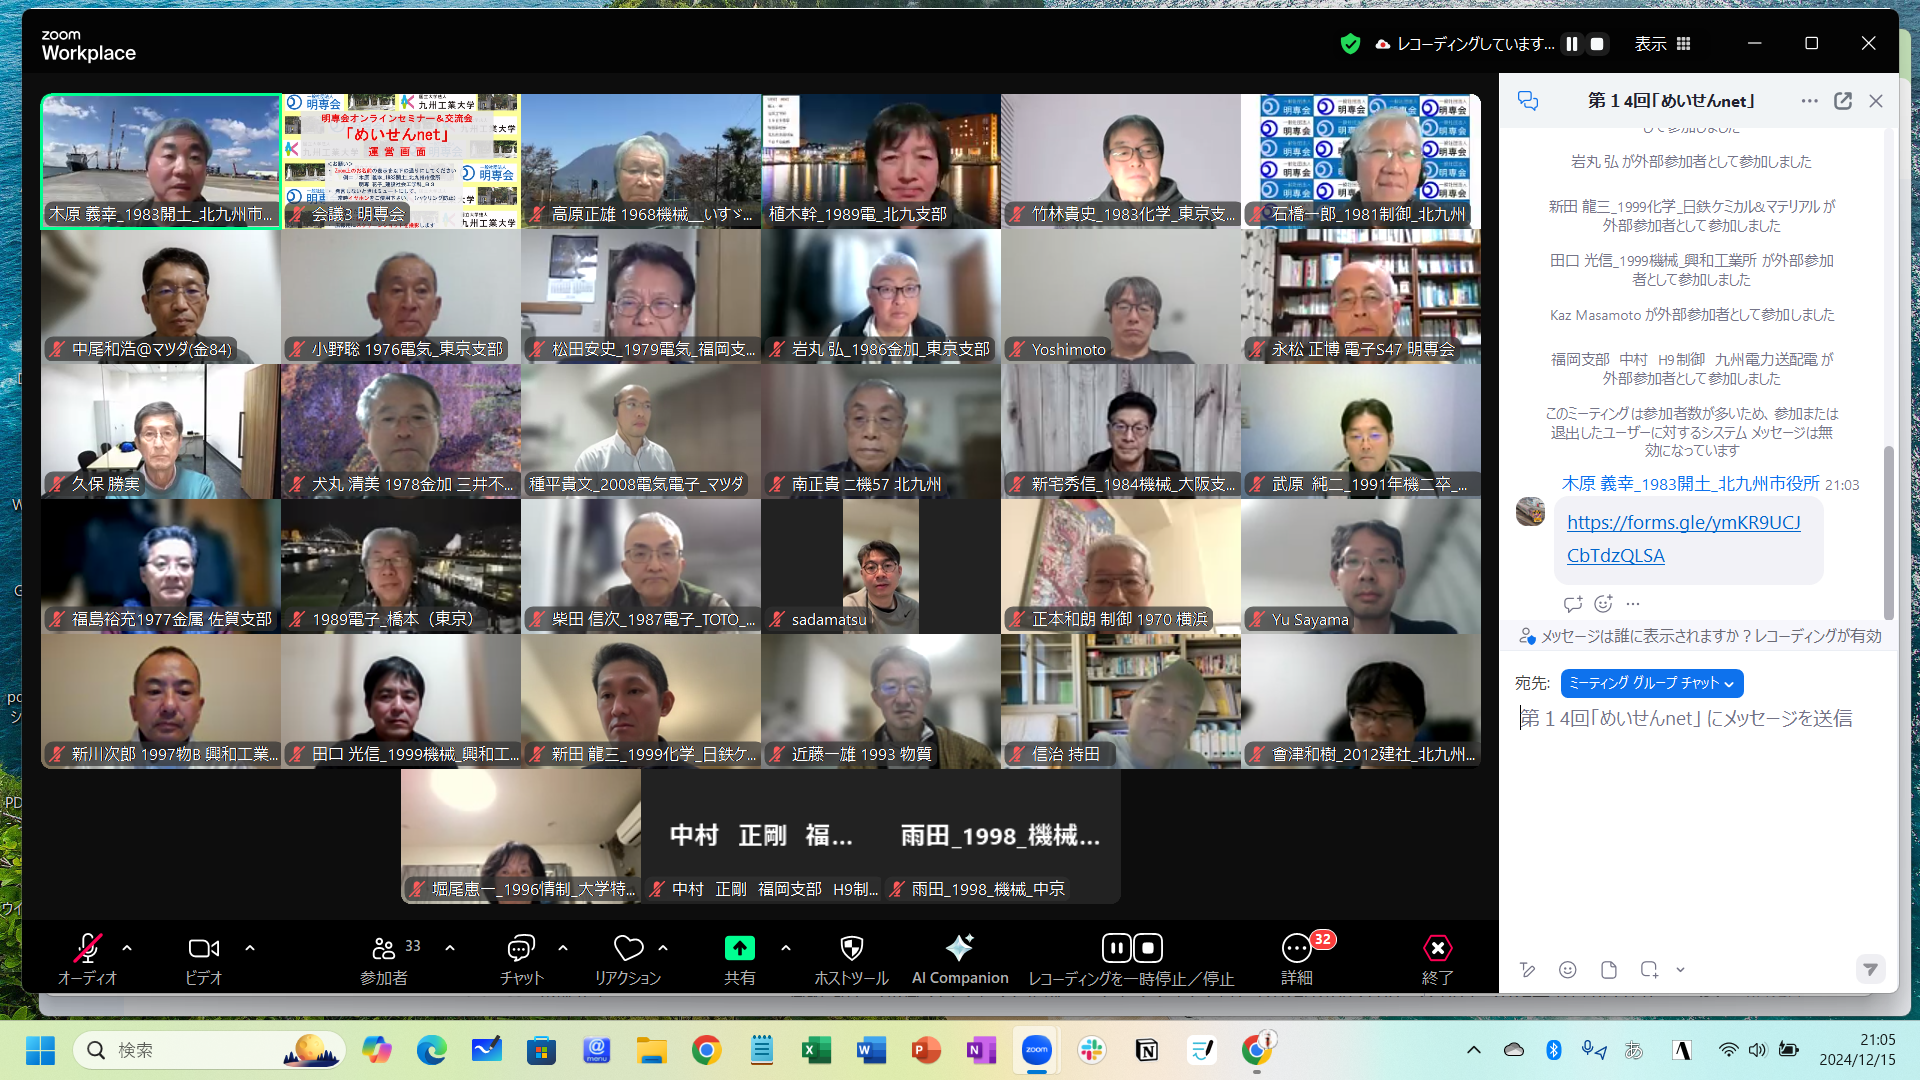Open chat panel more options ellipsis
1920x1080 pixels.
[1809, 101]
